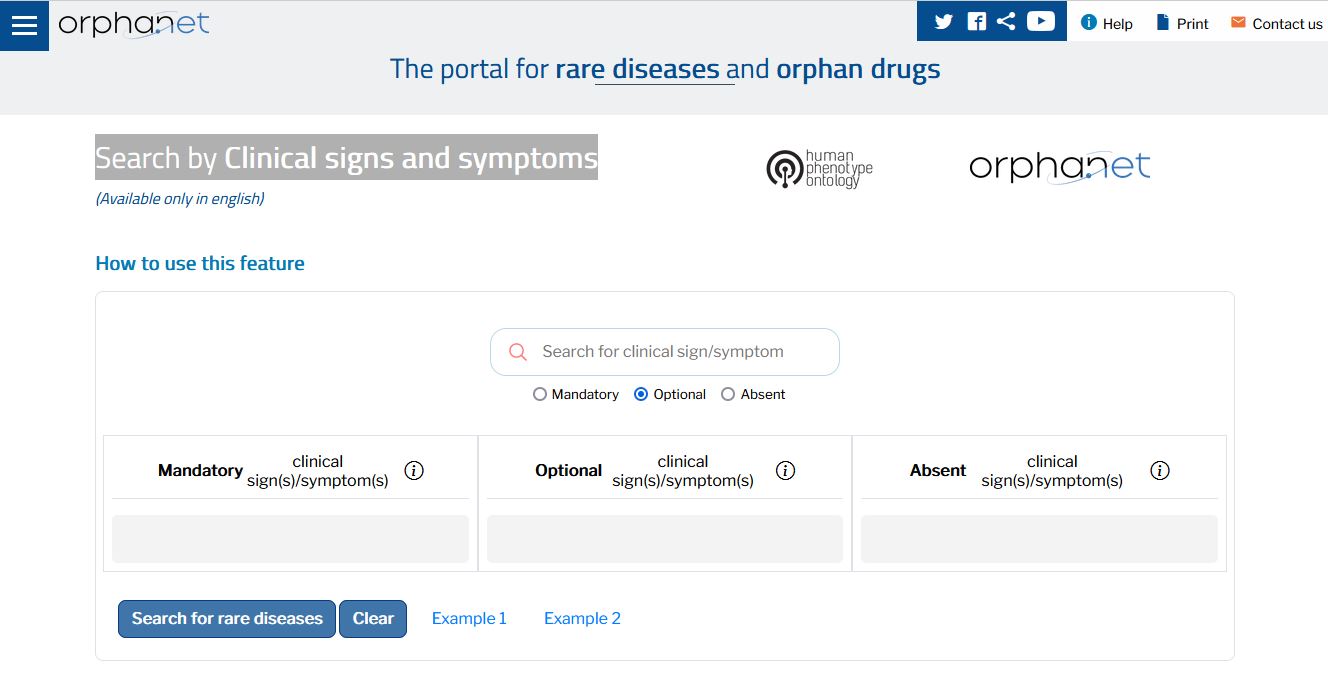1328x683 pixels.
Task: Click Search for rare diseases button
Action: (227, 619)
